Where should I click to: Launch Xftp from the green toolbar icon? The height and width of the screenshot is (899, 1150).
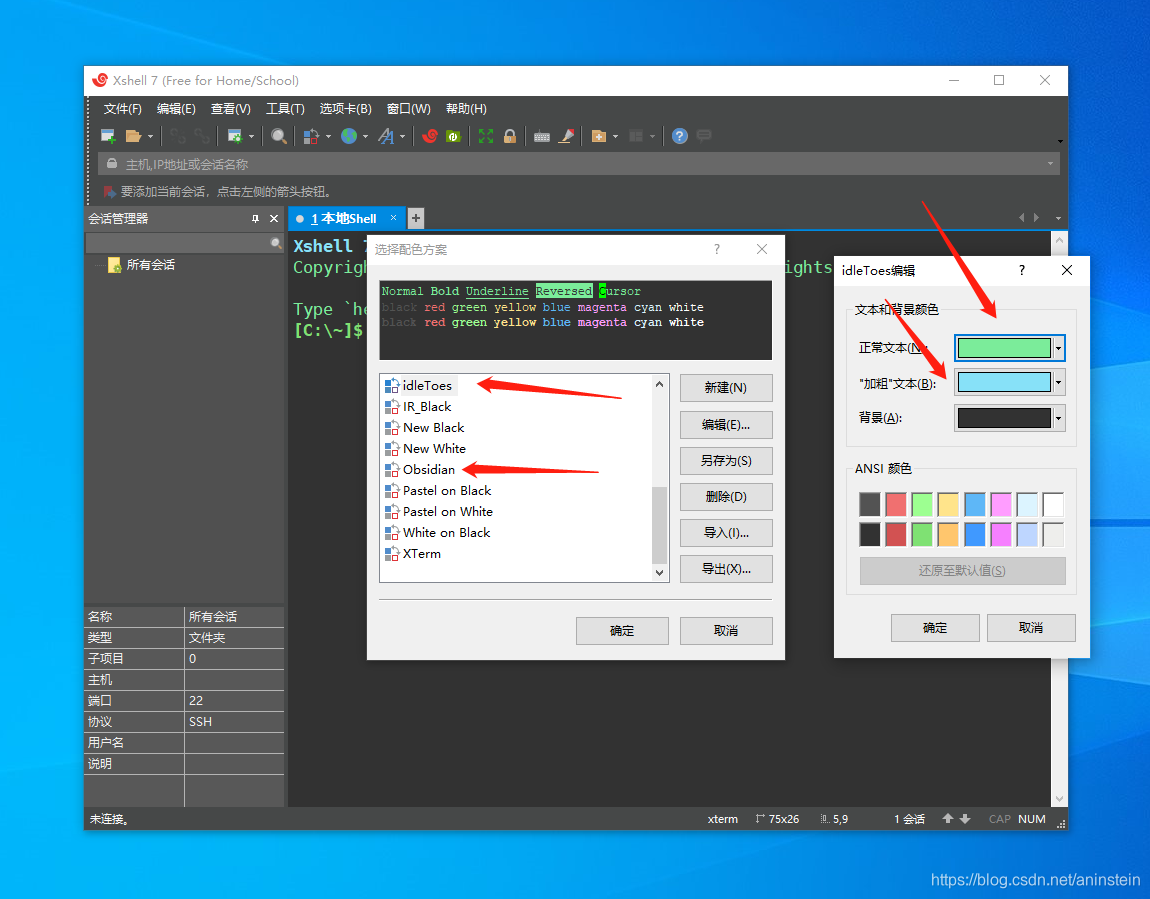click(x=453, y=136)
